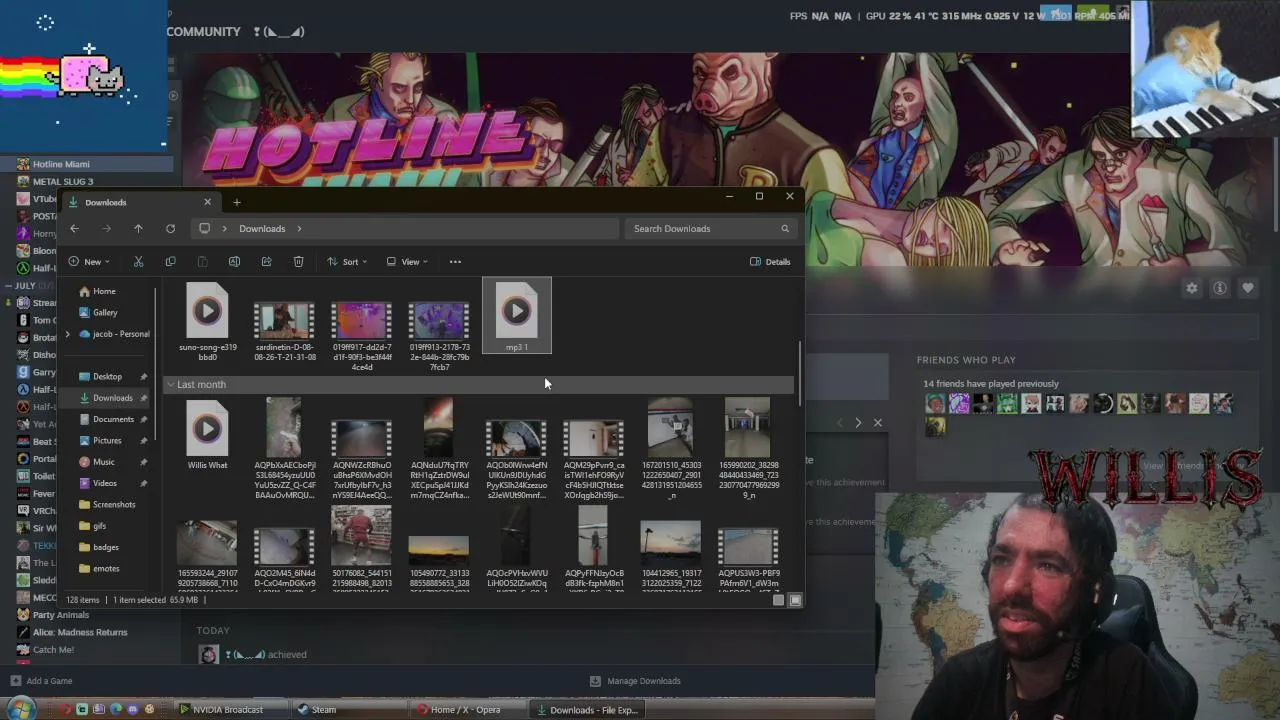Rename the selected file
1280x720 pixels.
point(234,262)
